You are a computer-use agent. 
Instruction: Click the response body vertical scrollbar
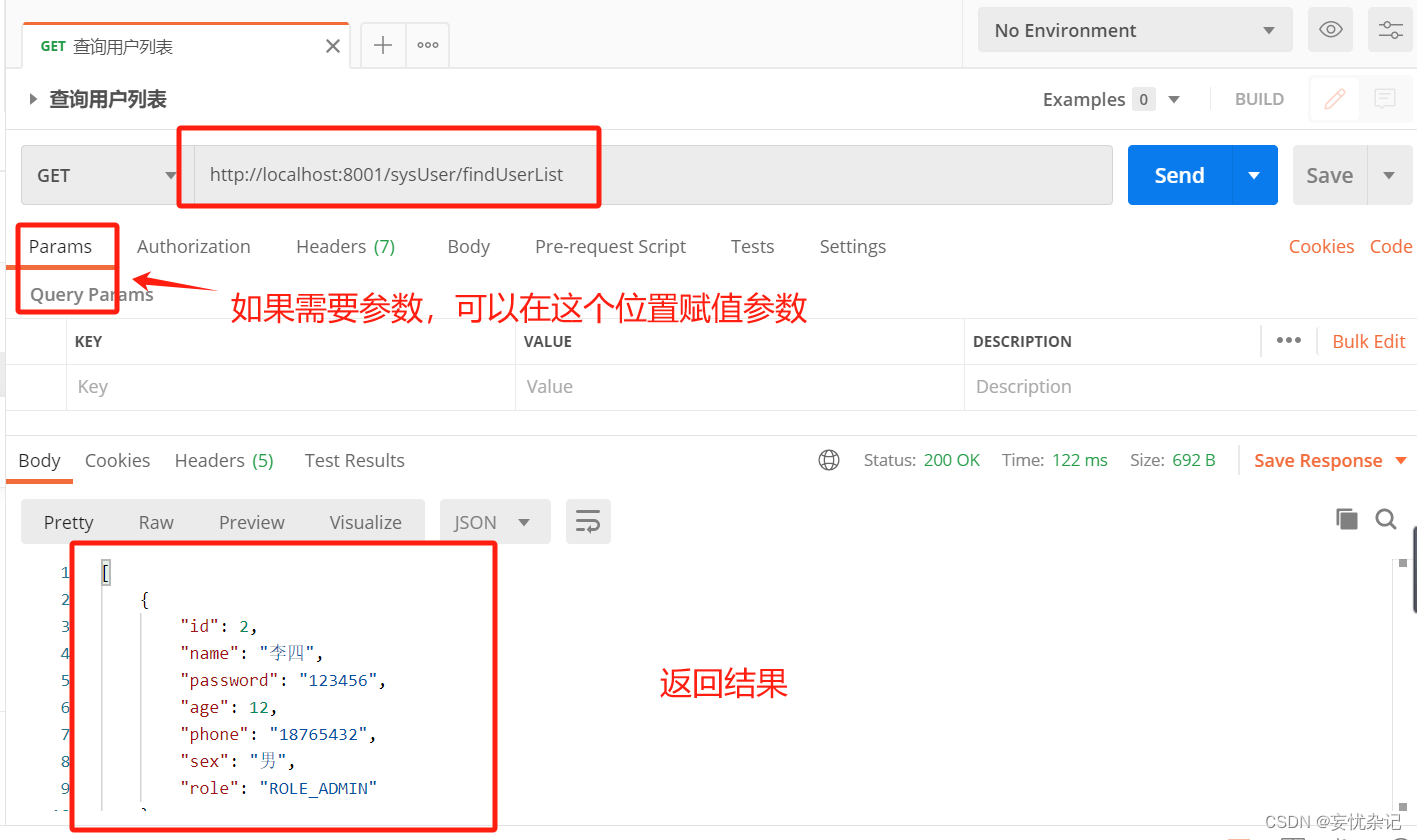coord(1401,685)
